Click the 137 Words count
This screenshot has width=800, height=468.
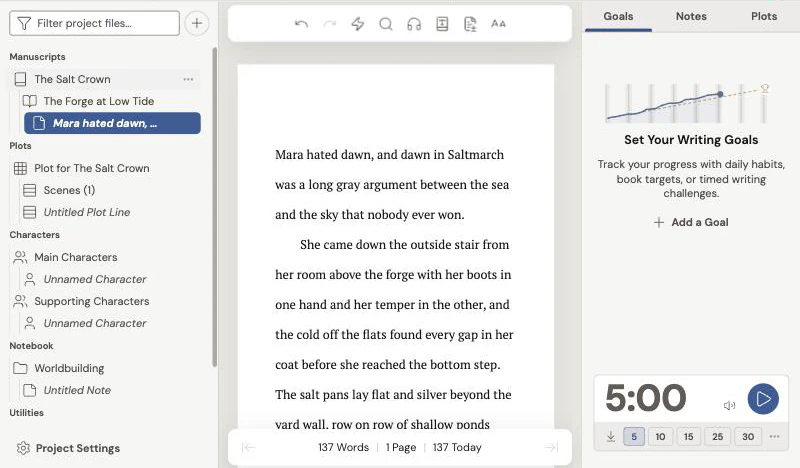point(343,447)
